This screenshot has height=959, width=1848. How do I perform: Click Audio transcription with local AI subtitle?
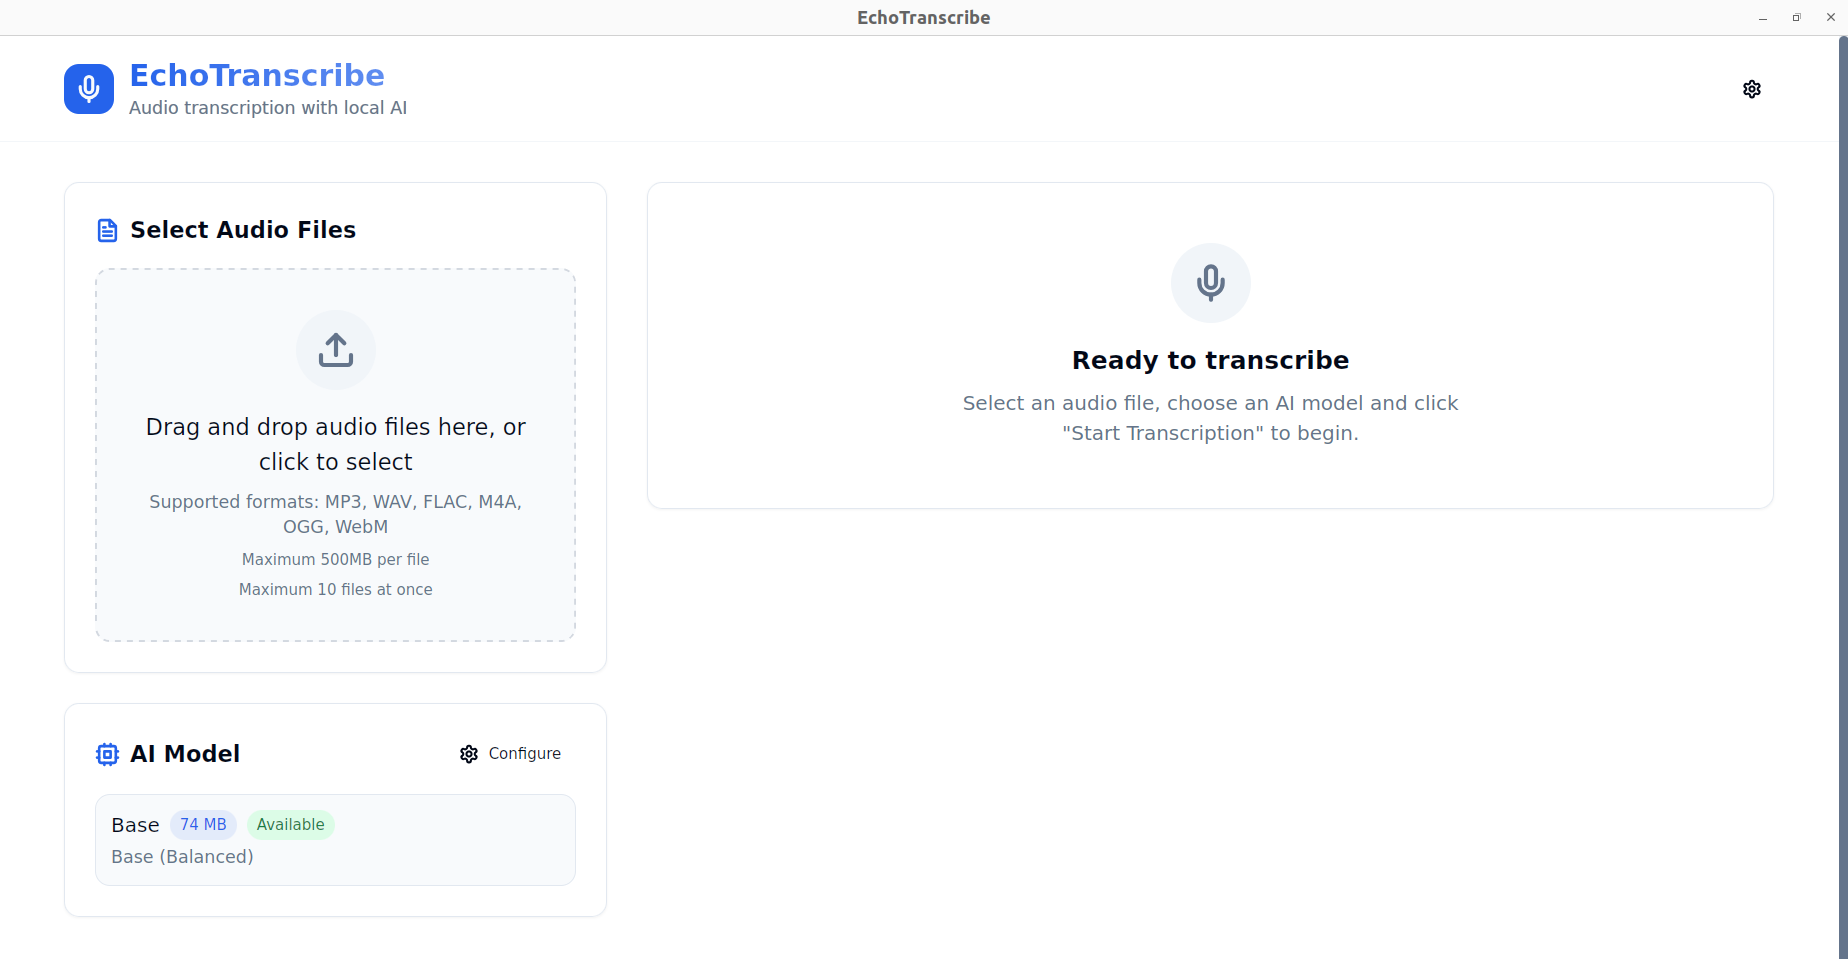(x=268, y=108)
